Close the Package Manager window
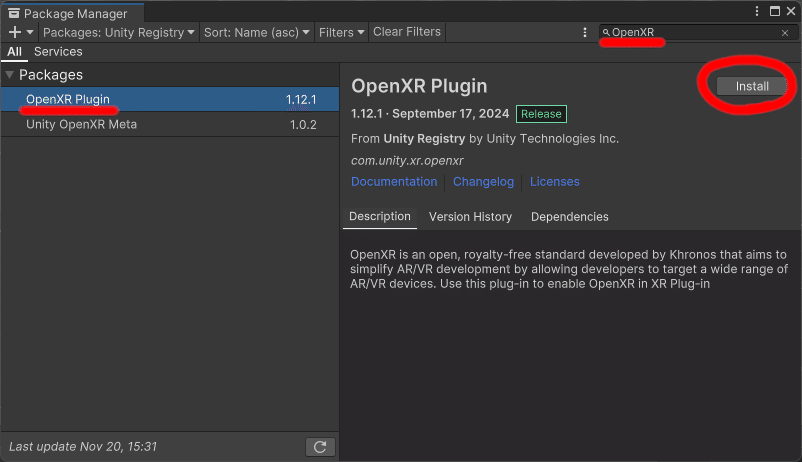Screen dimensions: 802x462 pyautogui.click(x=791, y=11)
